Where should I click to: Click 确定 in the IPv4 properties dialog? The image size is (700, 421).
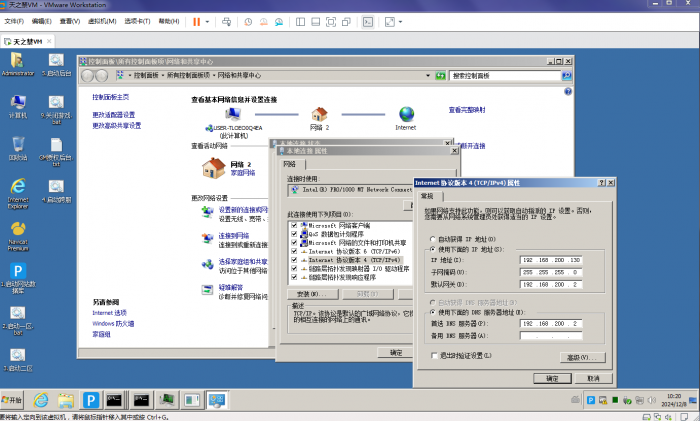coord(552,379)
